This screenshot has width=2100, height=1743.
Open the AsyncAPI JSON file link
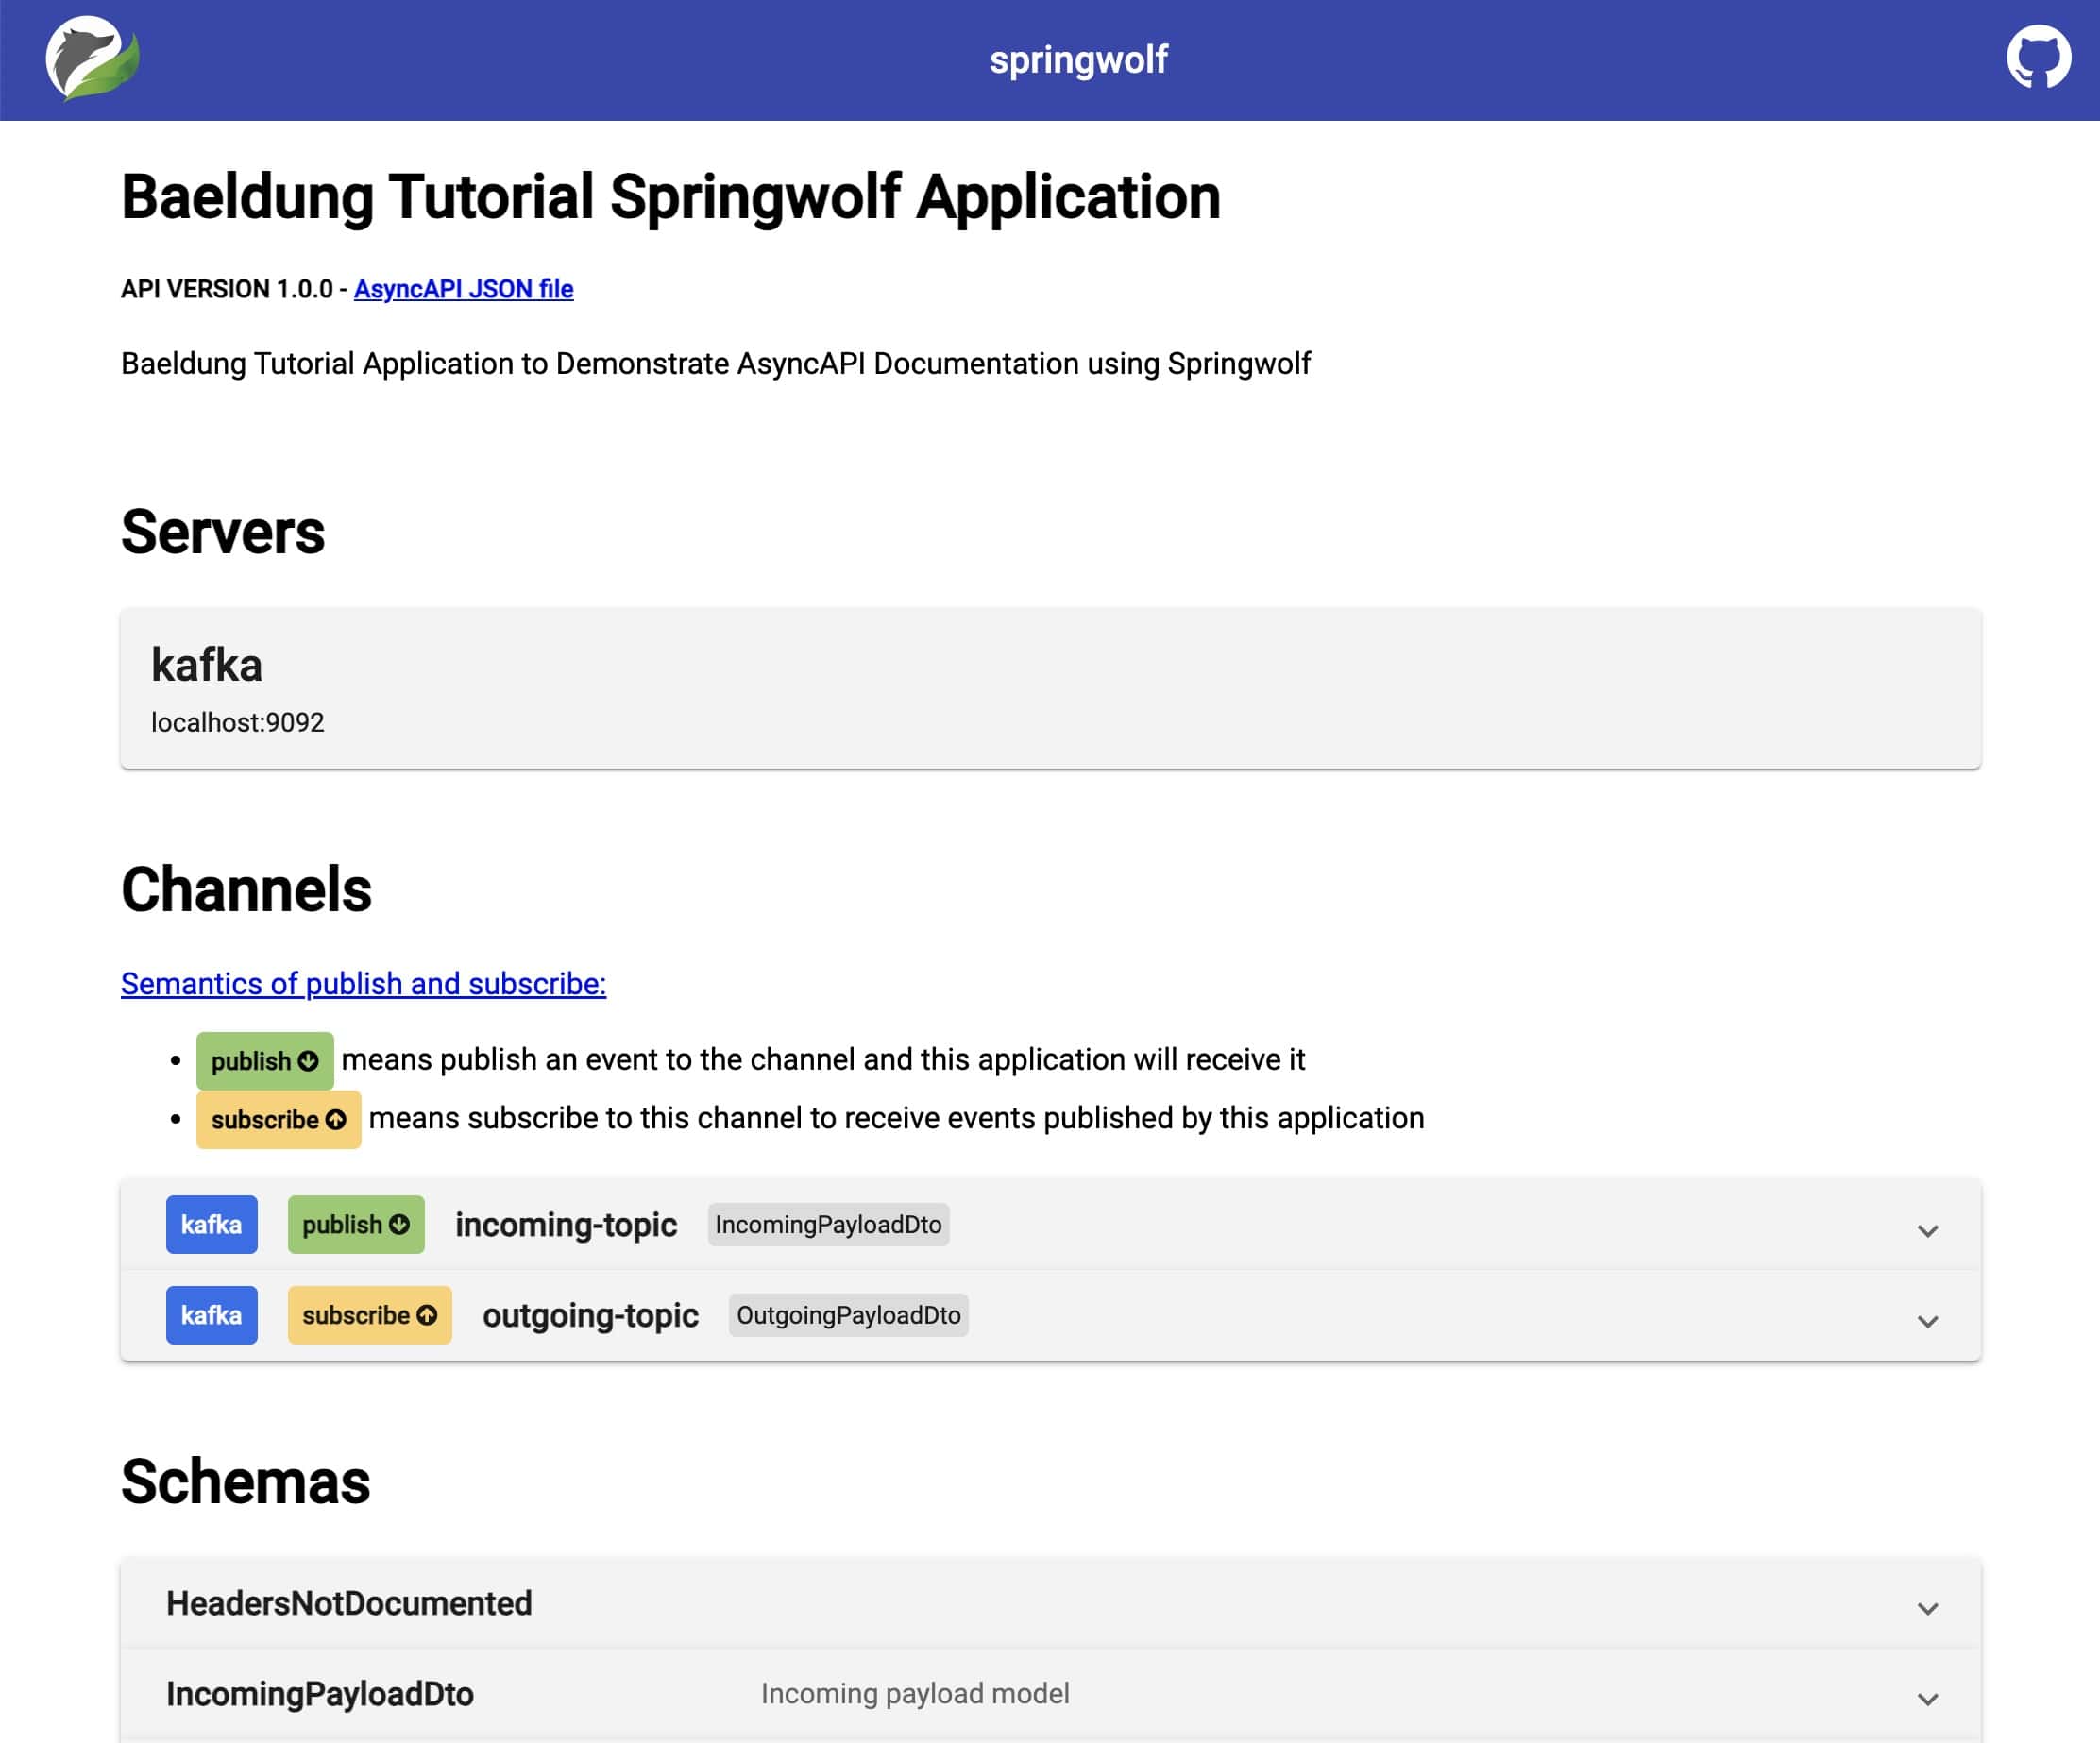(x=463, y=289)
